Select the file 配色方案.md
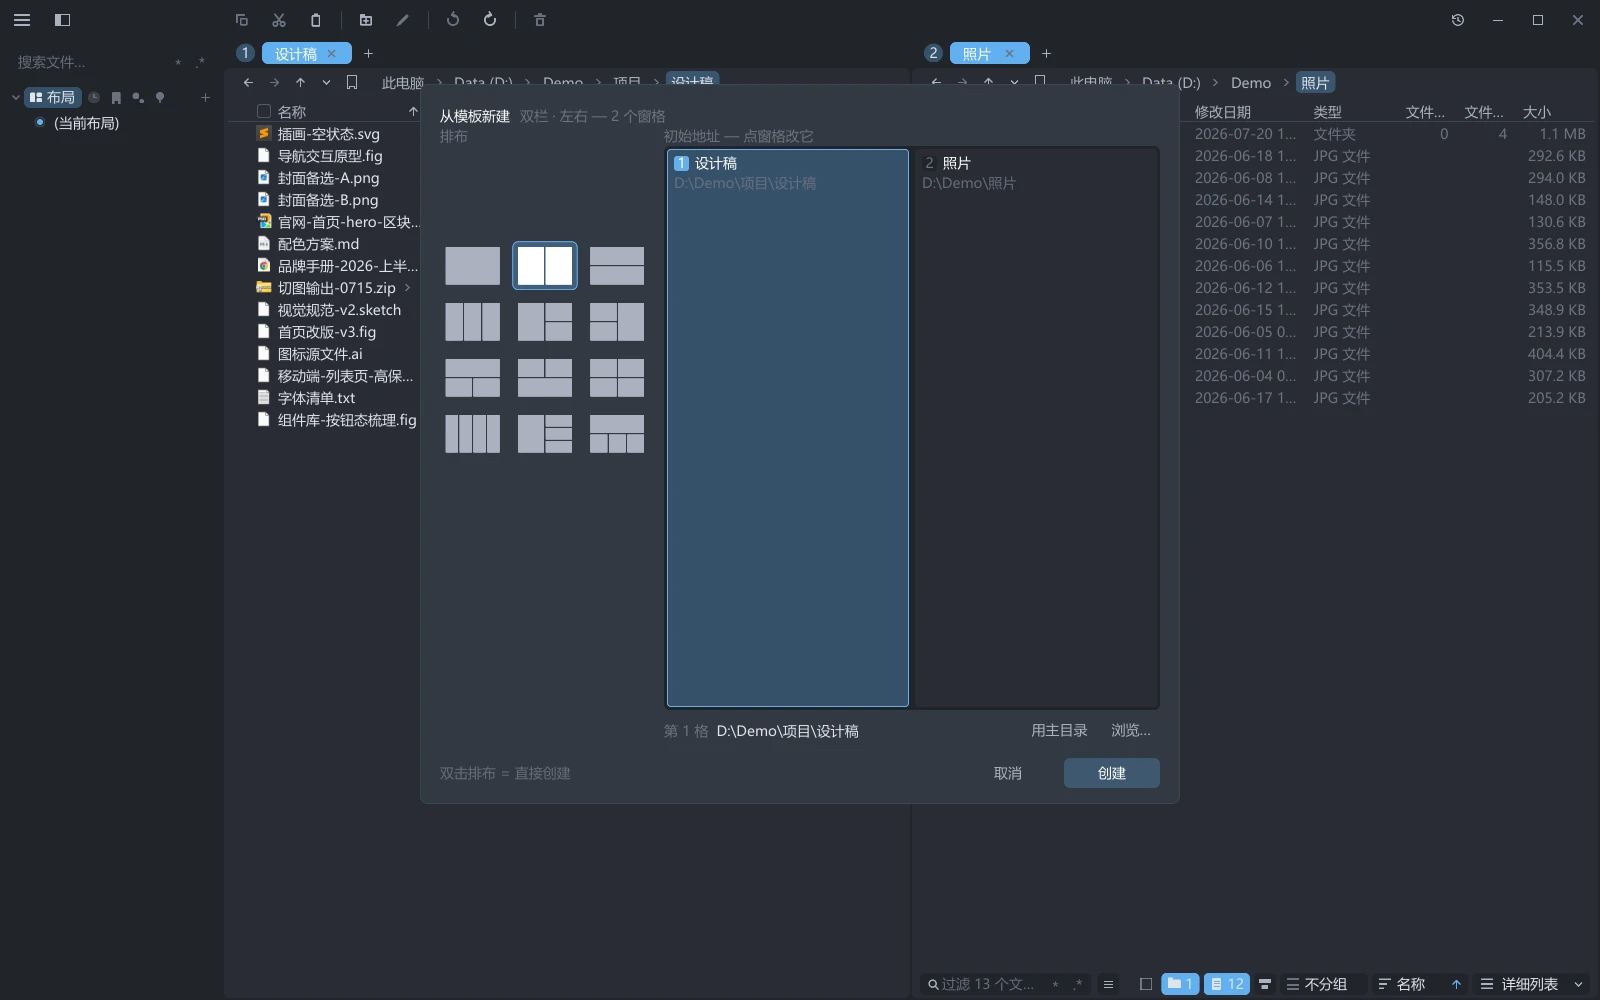The width and height of the screenshot is (1600, 1000). [318, 244]
